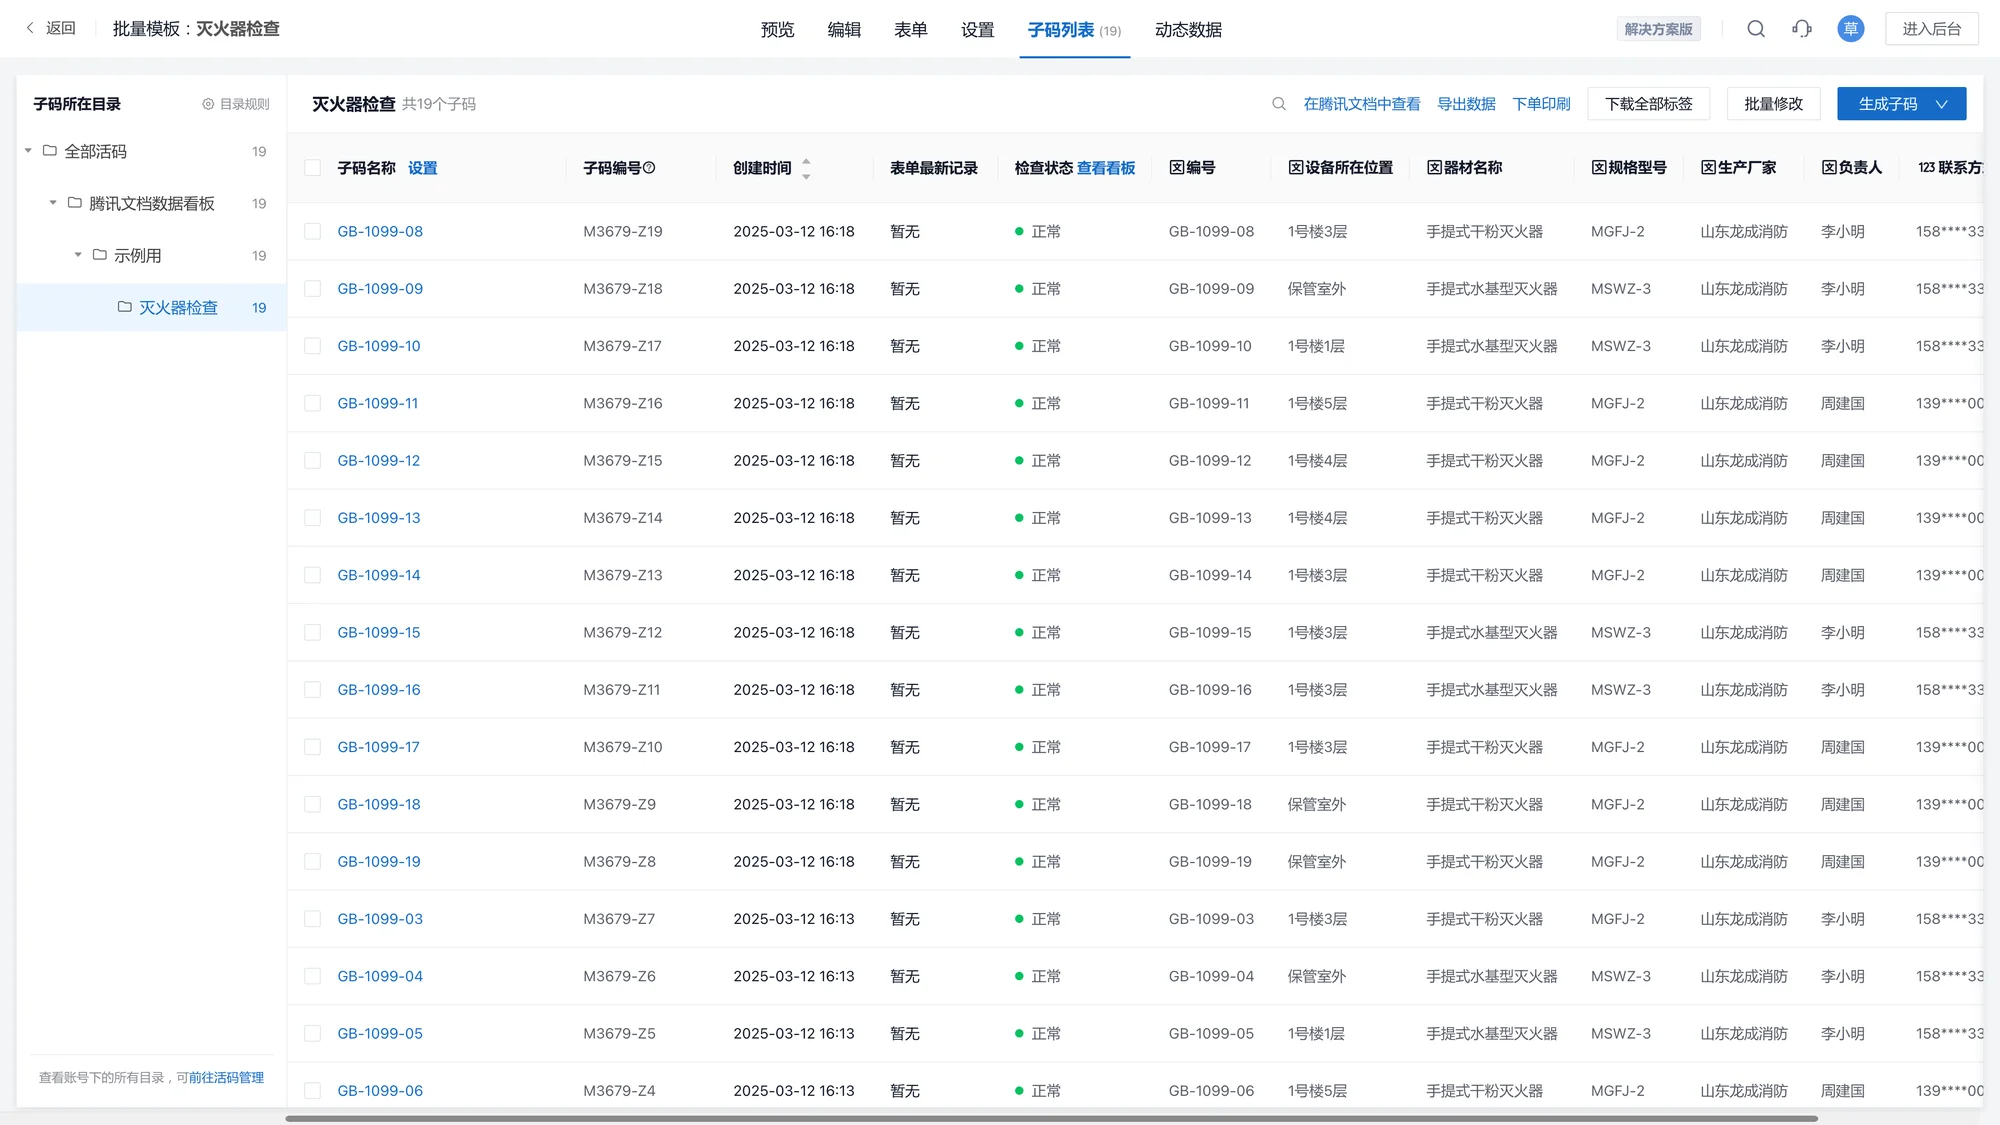Click the help icon beside 子码编号

pyautogui.click(x=649, y=168)
